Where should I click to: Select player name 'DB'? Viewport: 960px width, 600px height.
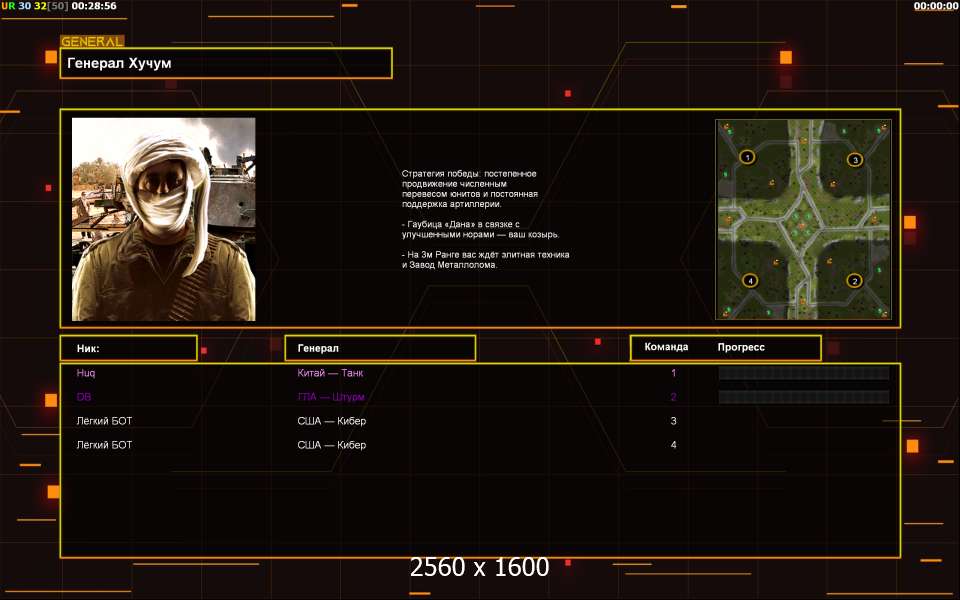click(84, 397)
